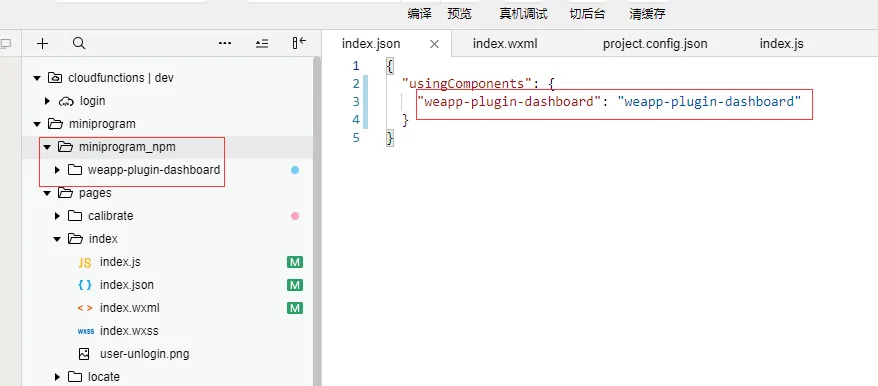Click the M badge next to index.wxml

coord(295,308)
